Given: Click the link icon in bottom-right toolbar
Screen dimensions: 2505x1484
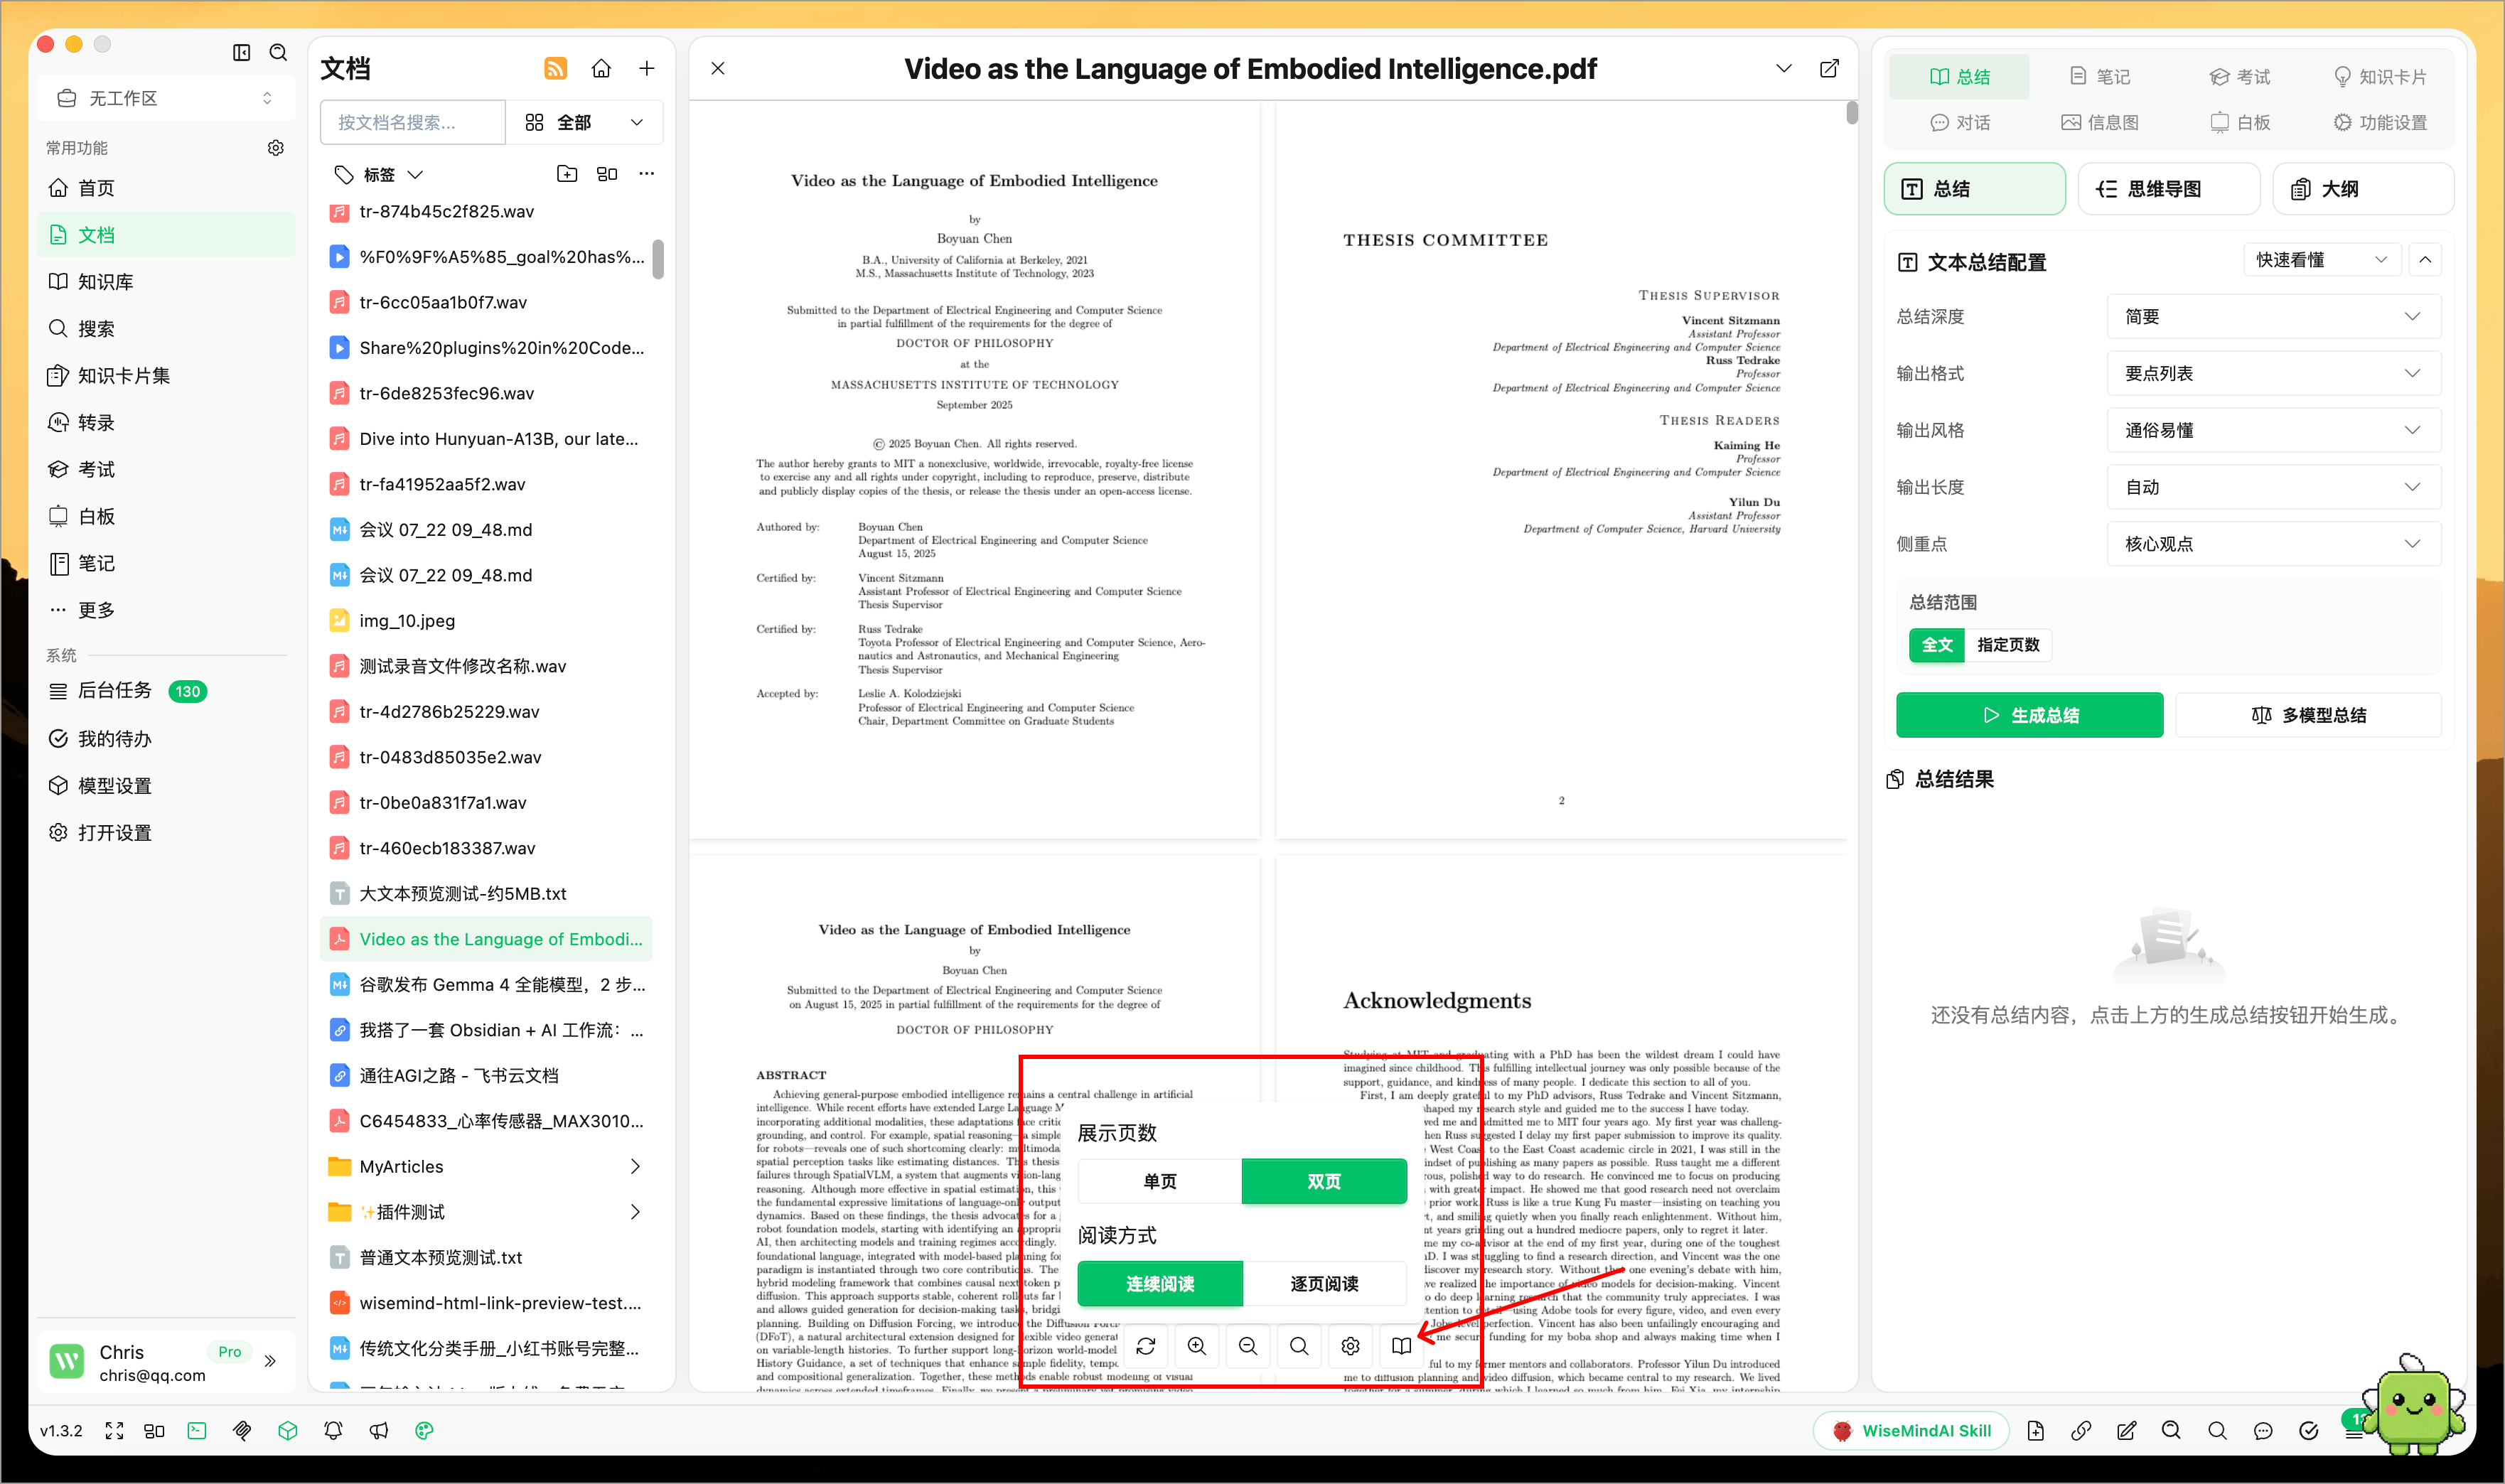Looking at the screenshot, I should 2081,1431.
